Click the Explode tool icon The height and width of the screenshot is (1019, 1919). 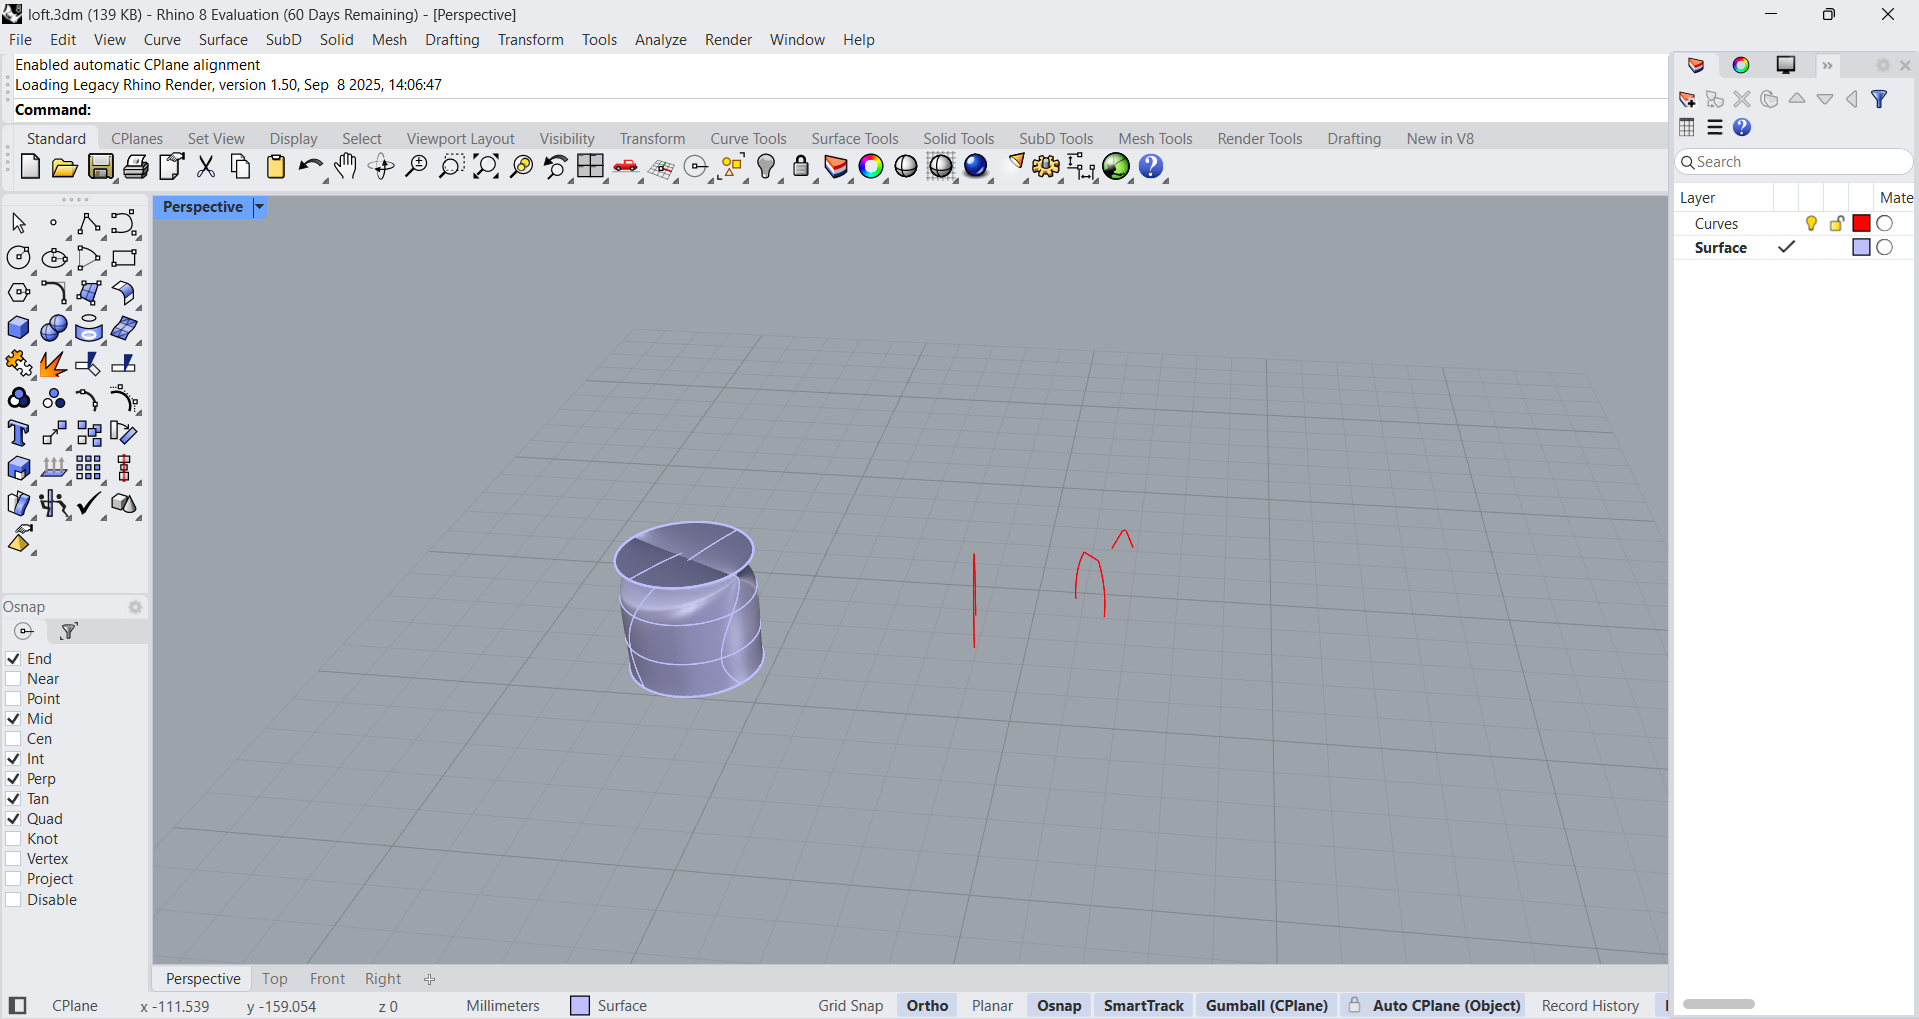(53, 364)
